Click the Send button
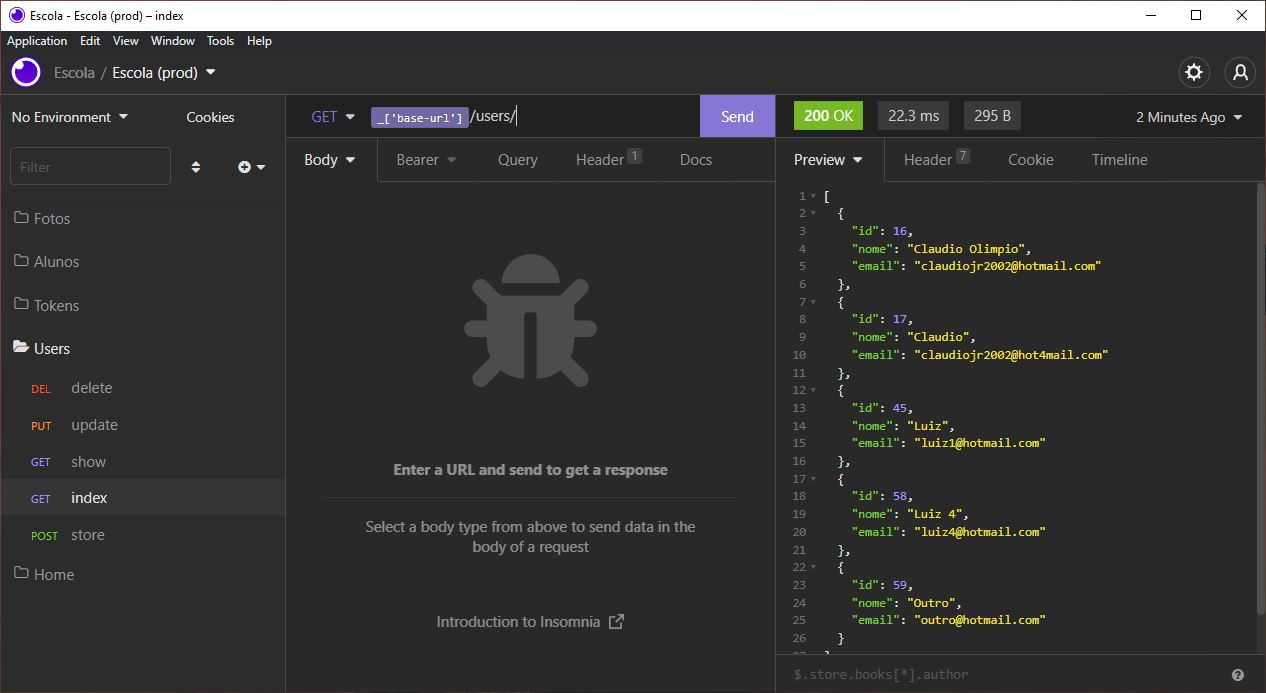Viewport: 1266px width, 693px height. click(737, 116)
